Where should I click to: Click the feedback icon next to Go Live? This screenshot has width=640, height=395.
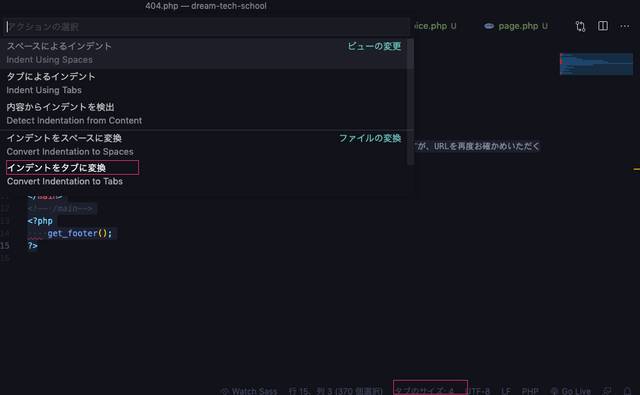(x=608, y=391)
